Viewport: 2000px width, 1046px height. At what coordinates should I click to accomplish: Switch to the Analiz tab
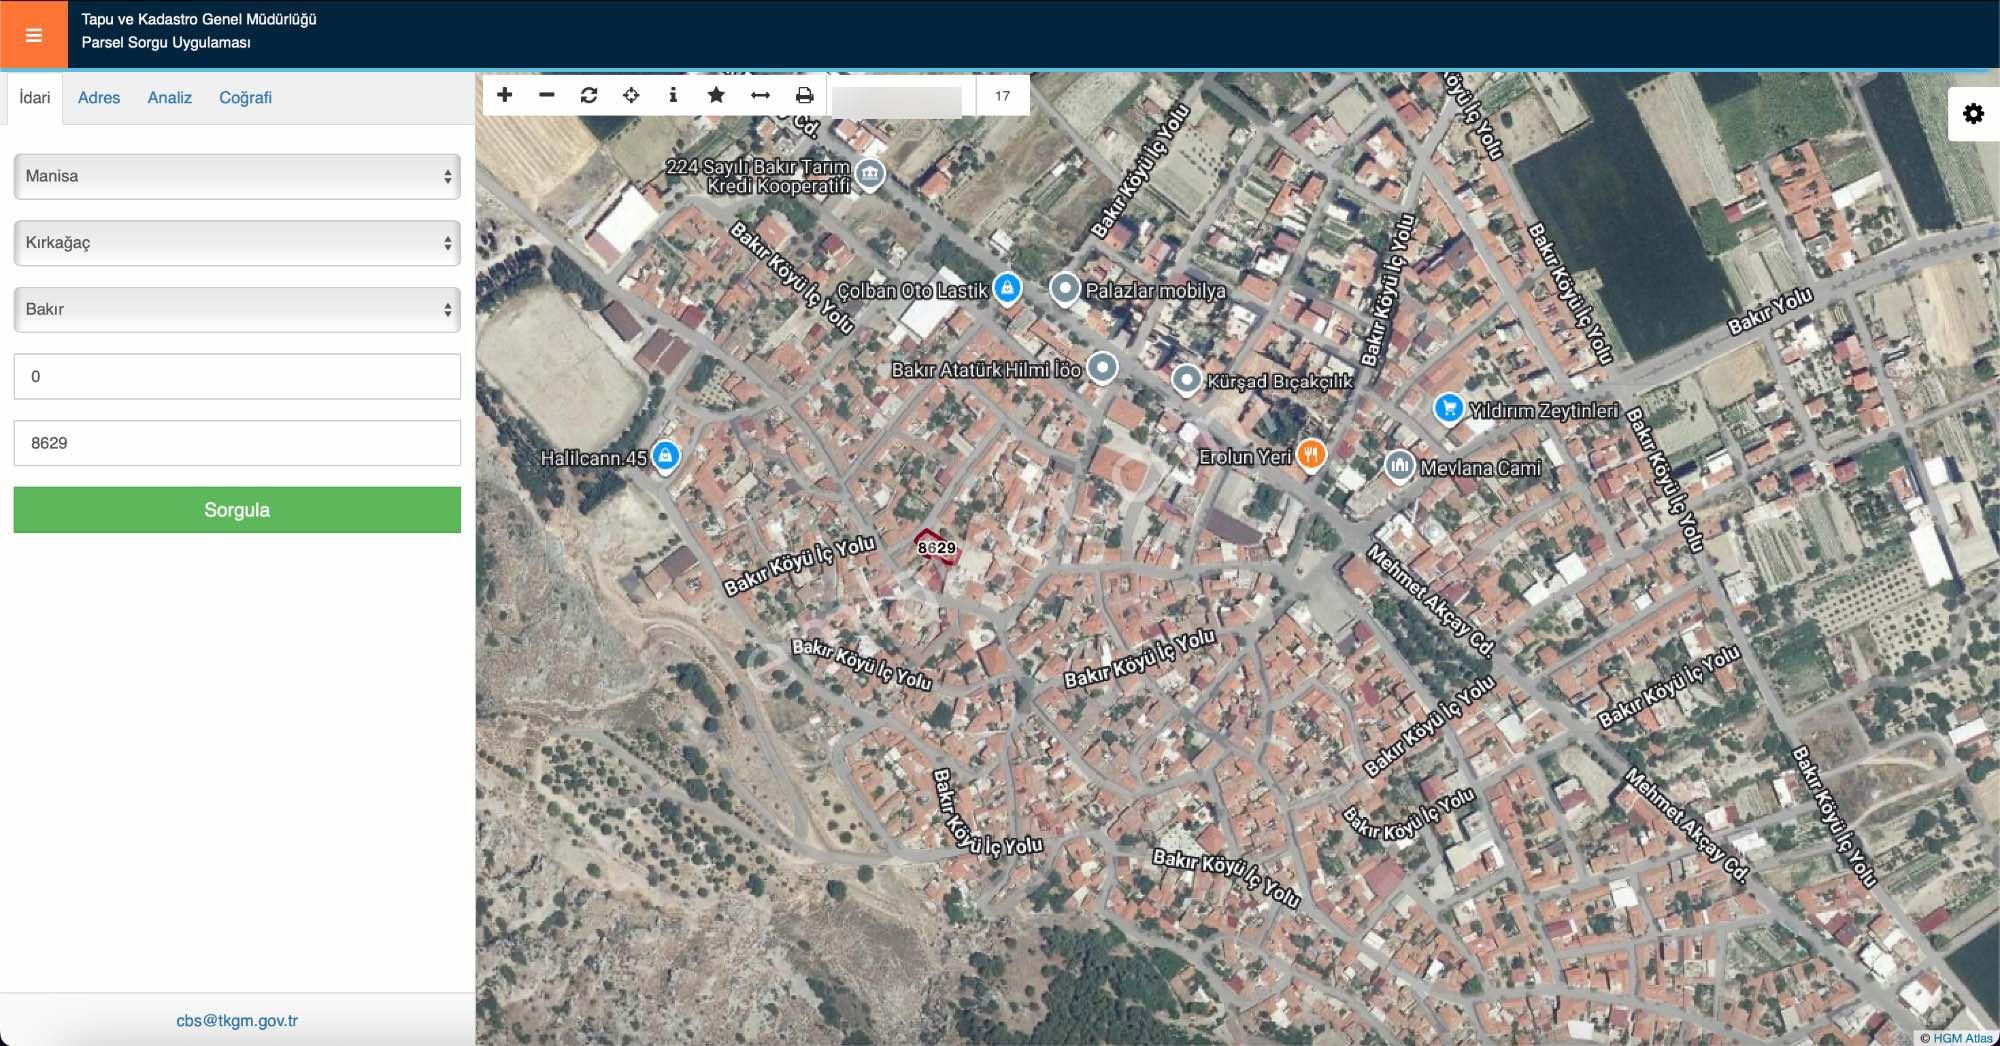click(170, 97)
